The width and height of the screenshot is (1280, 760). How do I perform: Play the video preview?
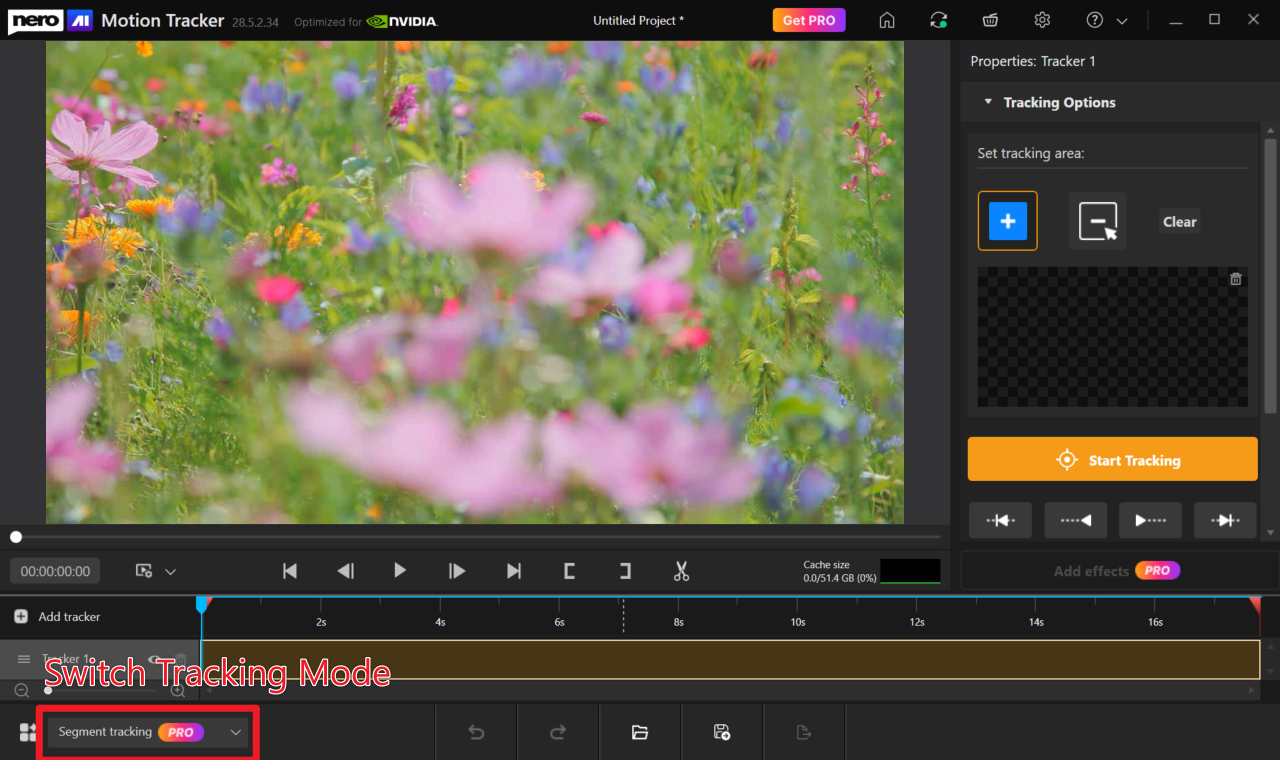point(400,571)
